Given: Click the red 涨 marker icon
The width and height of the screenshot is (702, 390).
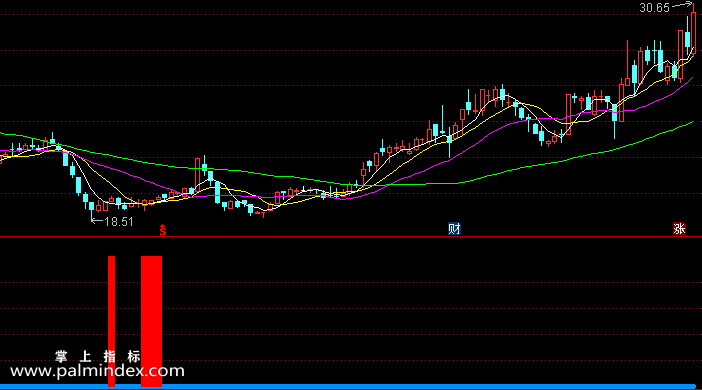Looking at the screenshot, I should pos(679,229).
